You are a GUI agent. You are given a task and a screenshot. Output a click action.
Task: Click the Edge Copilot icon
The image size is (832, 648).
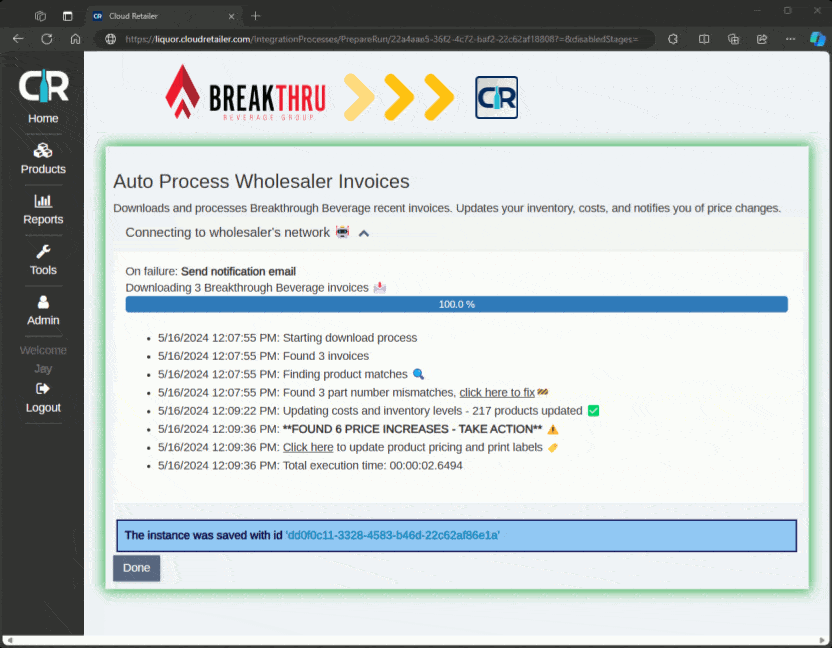click(x=816, y=39)
